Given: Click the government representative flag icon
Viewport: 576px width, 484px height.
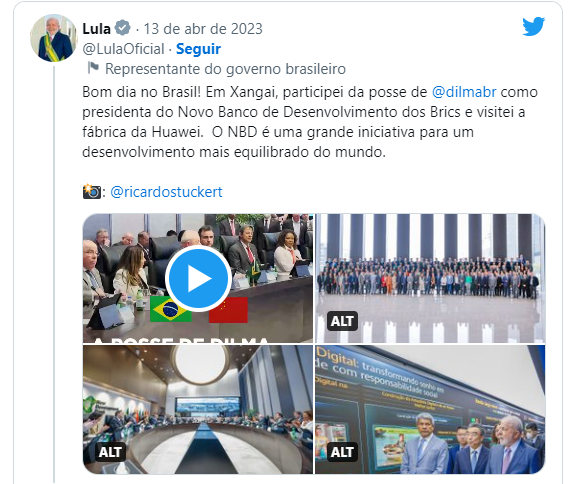Looking at the screenshot, I should tap(93, 68).
